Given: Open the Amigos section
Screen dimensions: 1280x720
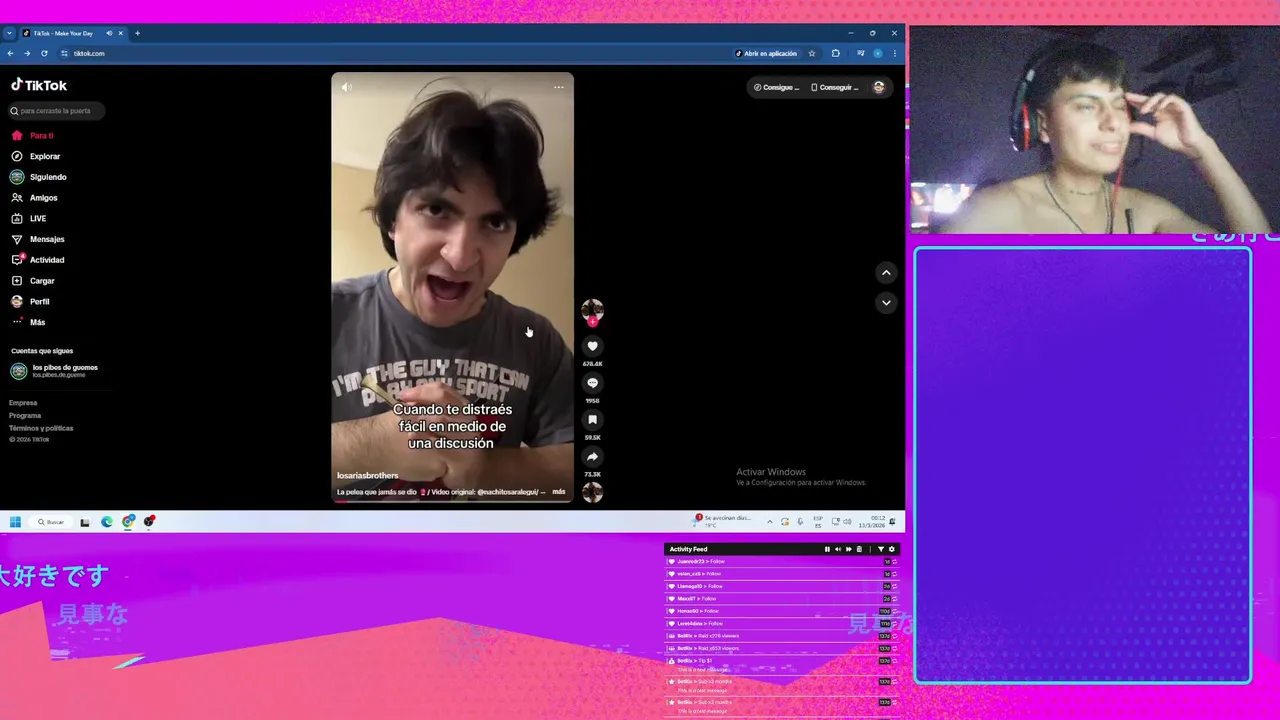Looking at the screenshot, I should (35, 198).
